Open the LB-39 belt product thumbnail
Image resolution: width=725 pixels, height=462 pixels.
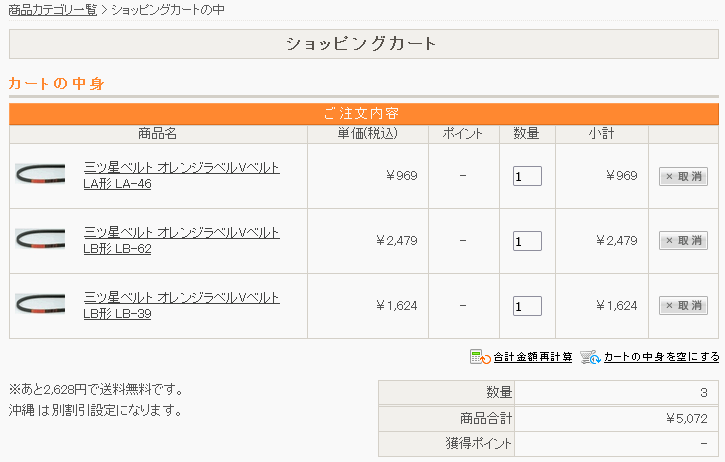40,305
